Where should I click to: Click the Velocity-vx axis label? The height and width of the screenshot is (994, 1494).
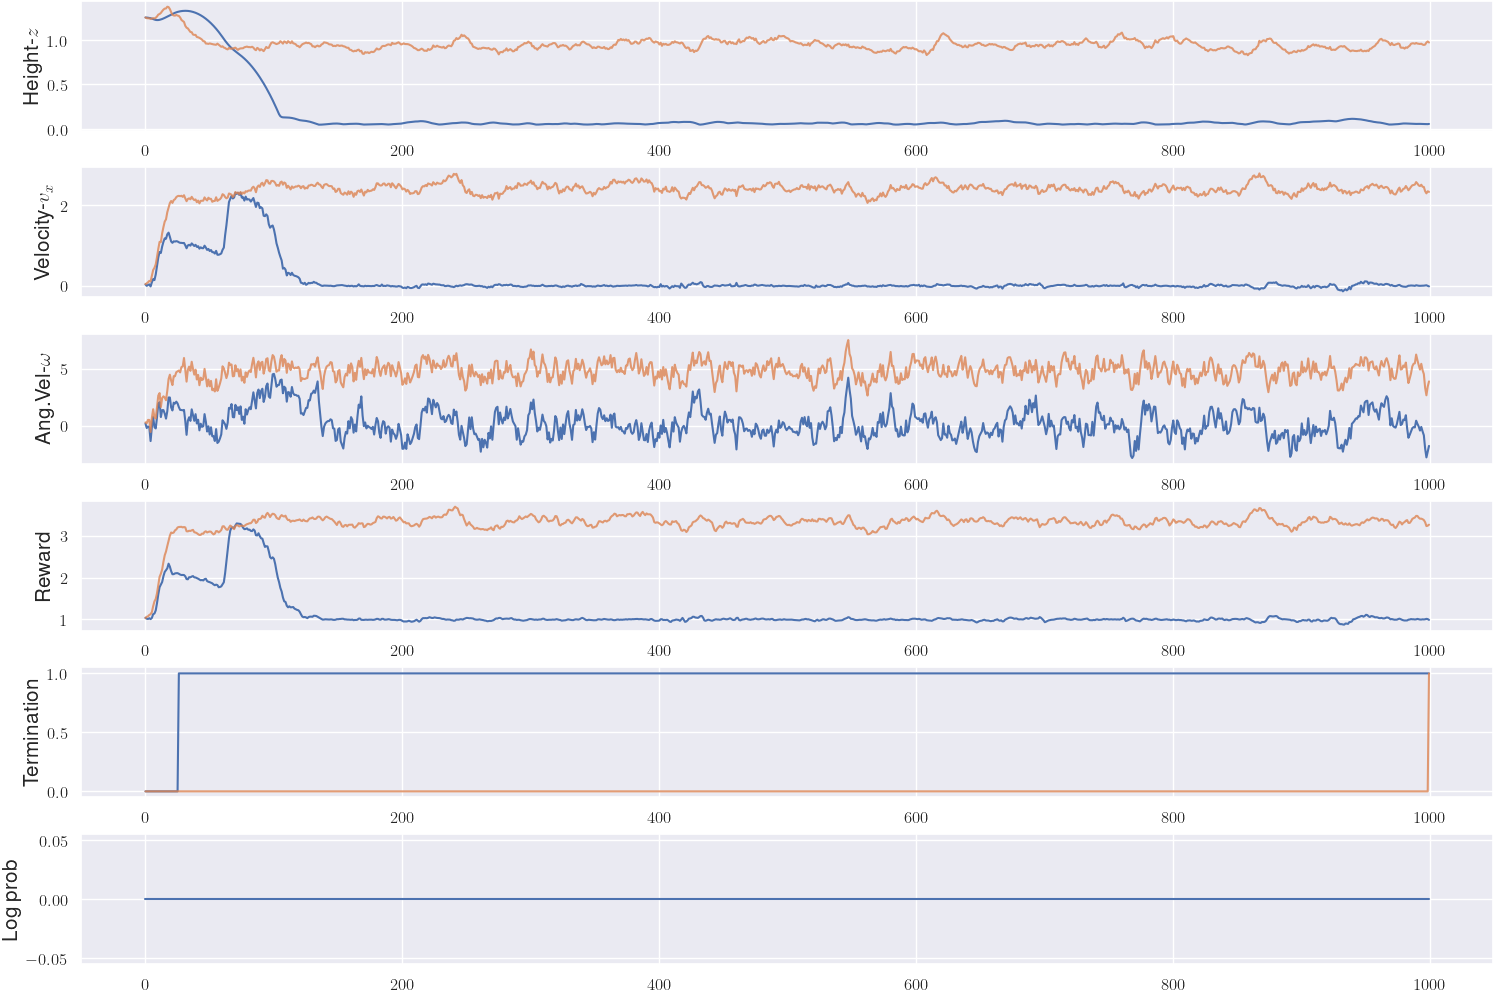(43, 232)
